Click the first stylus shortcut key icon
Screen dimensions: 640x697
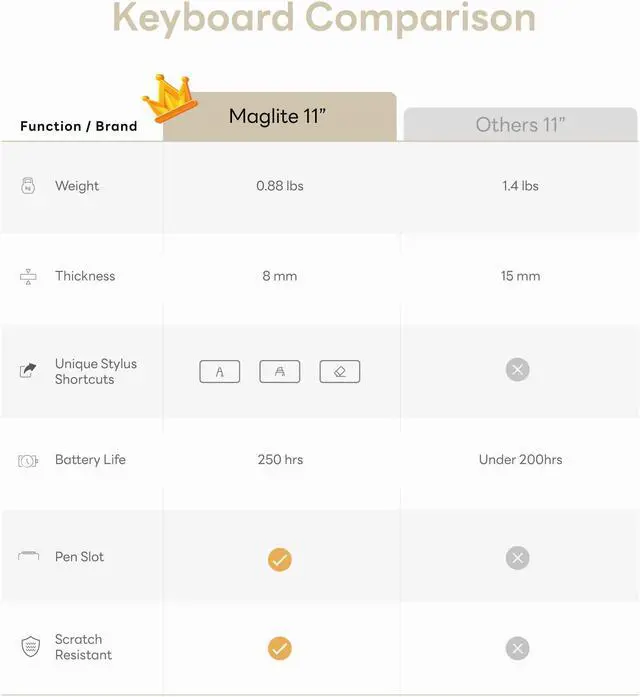coord(220,372)
